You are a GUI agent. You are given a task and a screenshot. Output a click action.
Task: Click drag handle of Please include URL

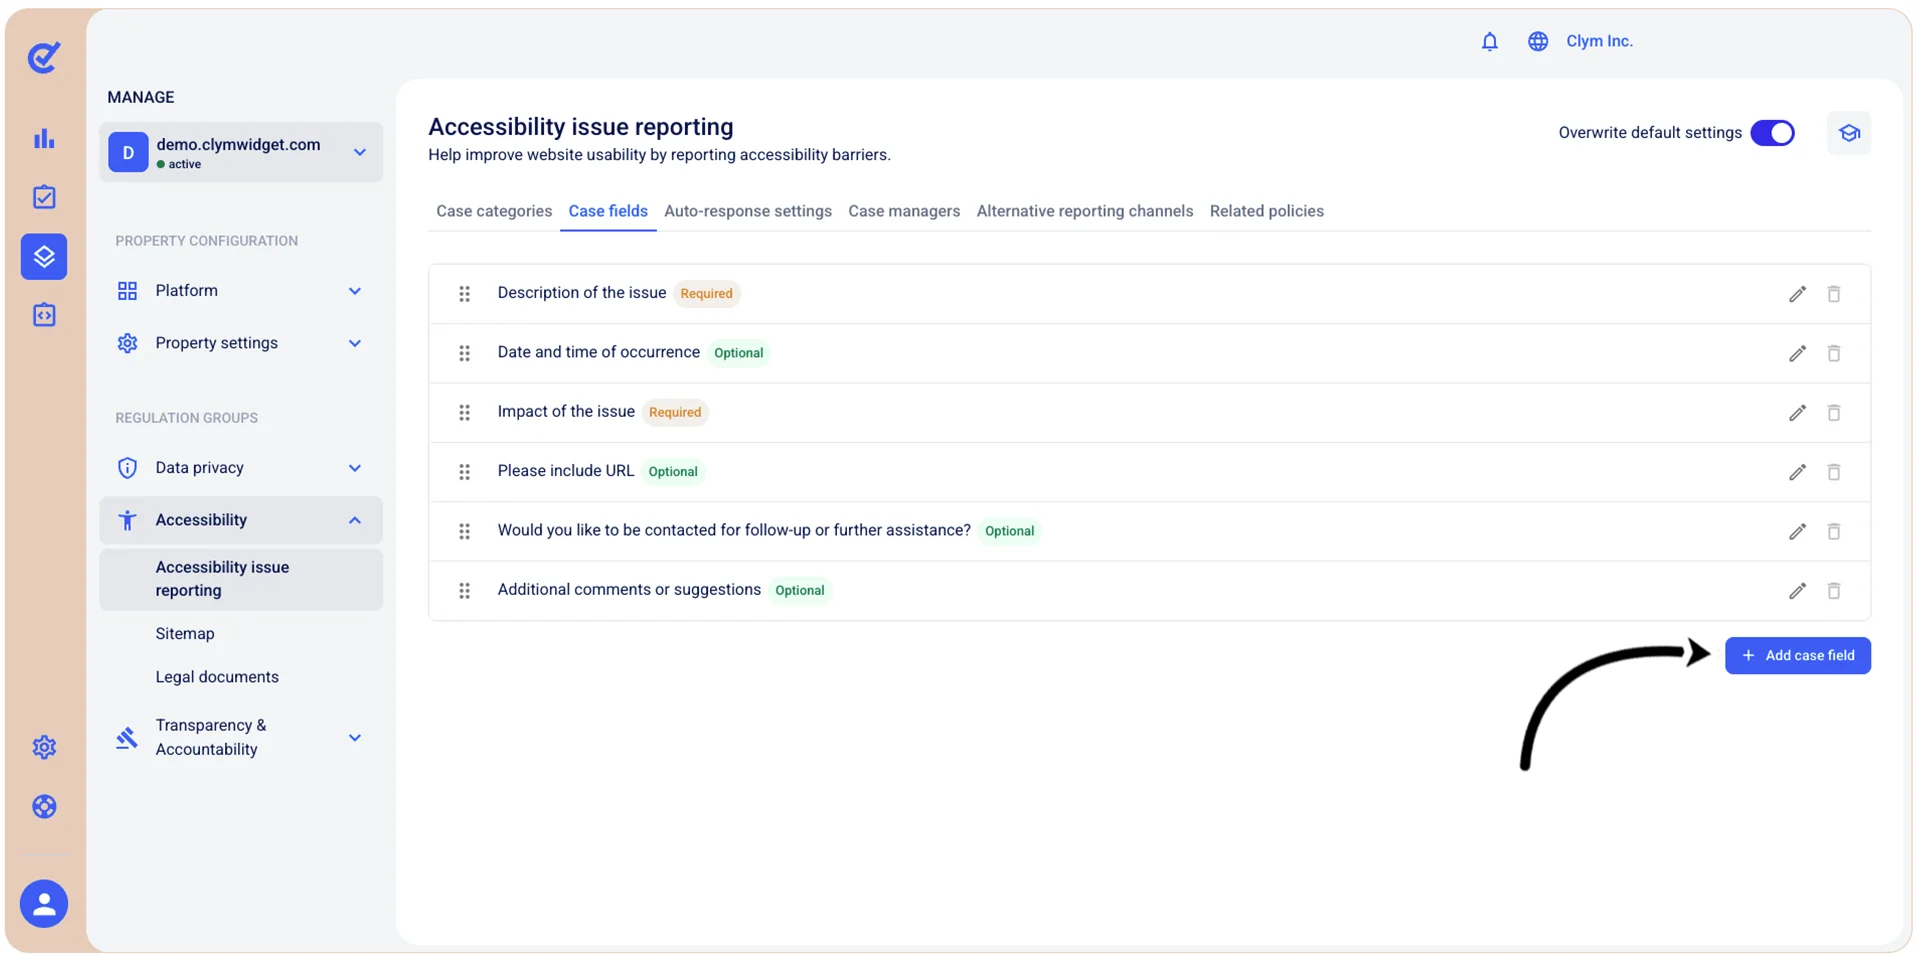coord(464,472)
